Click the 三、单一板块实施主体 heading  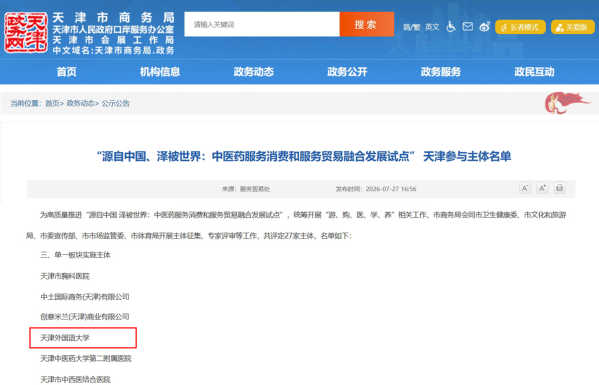click(75, 255)
